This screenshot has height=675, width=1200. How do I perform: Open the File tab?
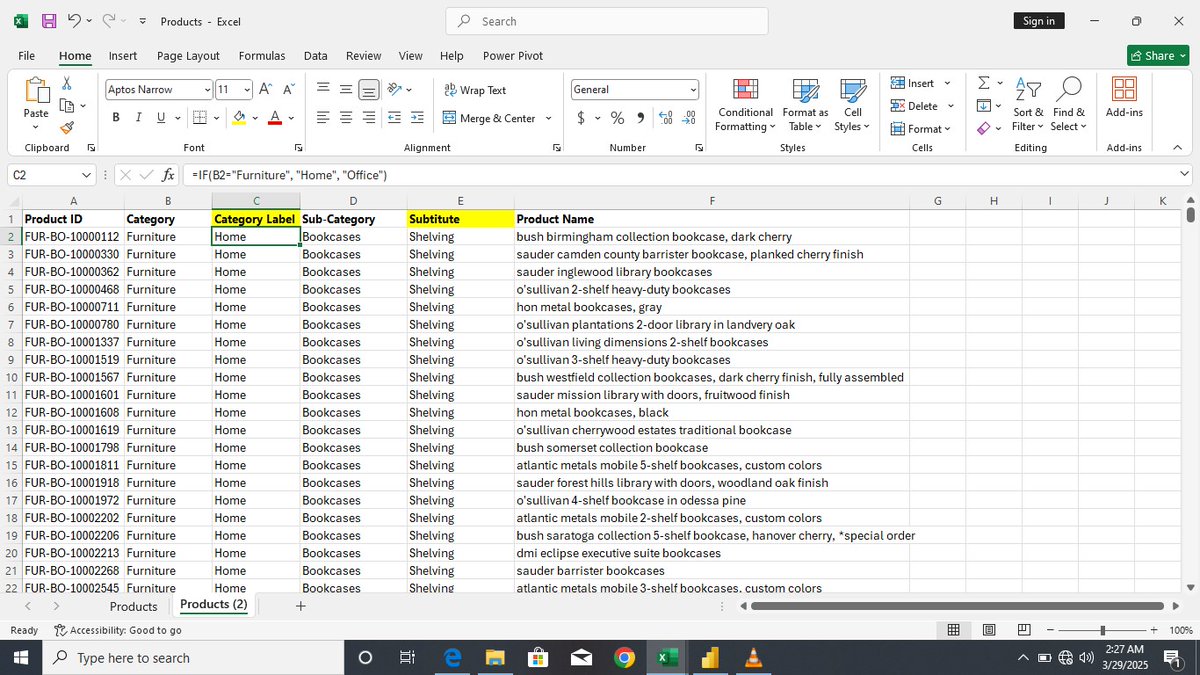click(27, 56)
